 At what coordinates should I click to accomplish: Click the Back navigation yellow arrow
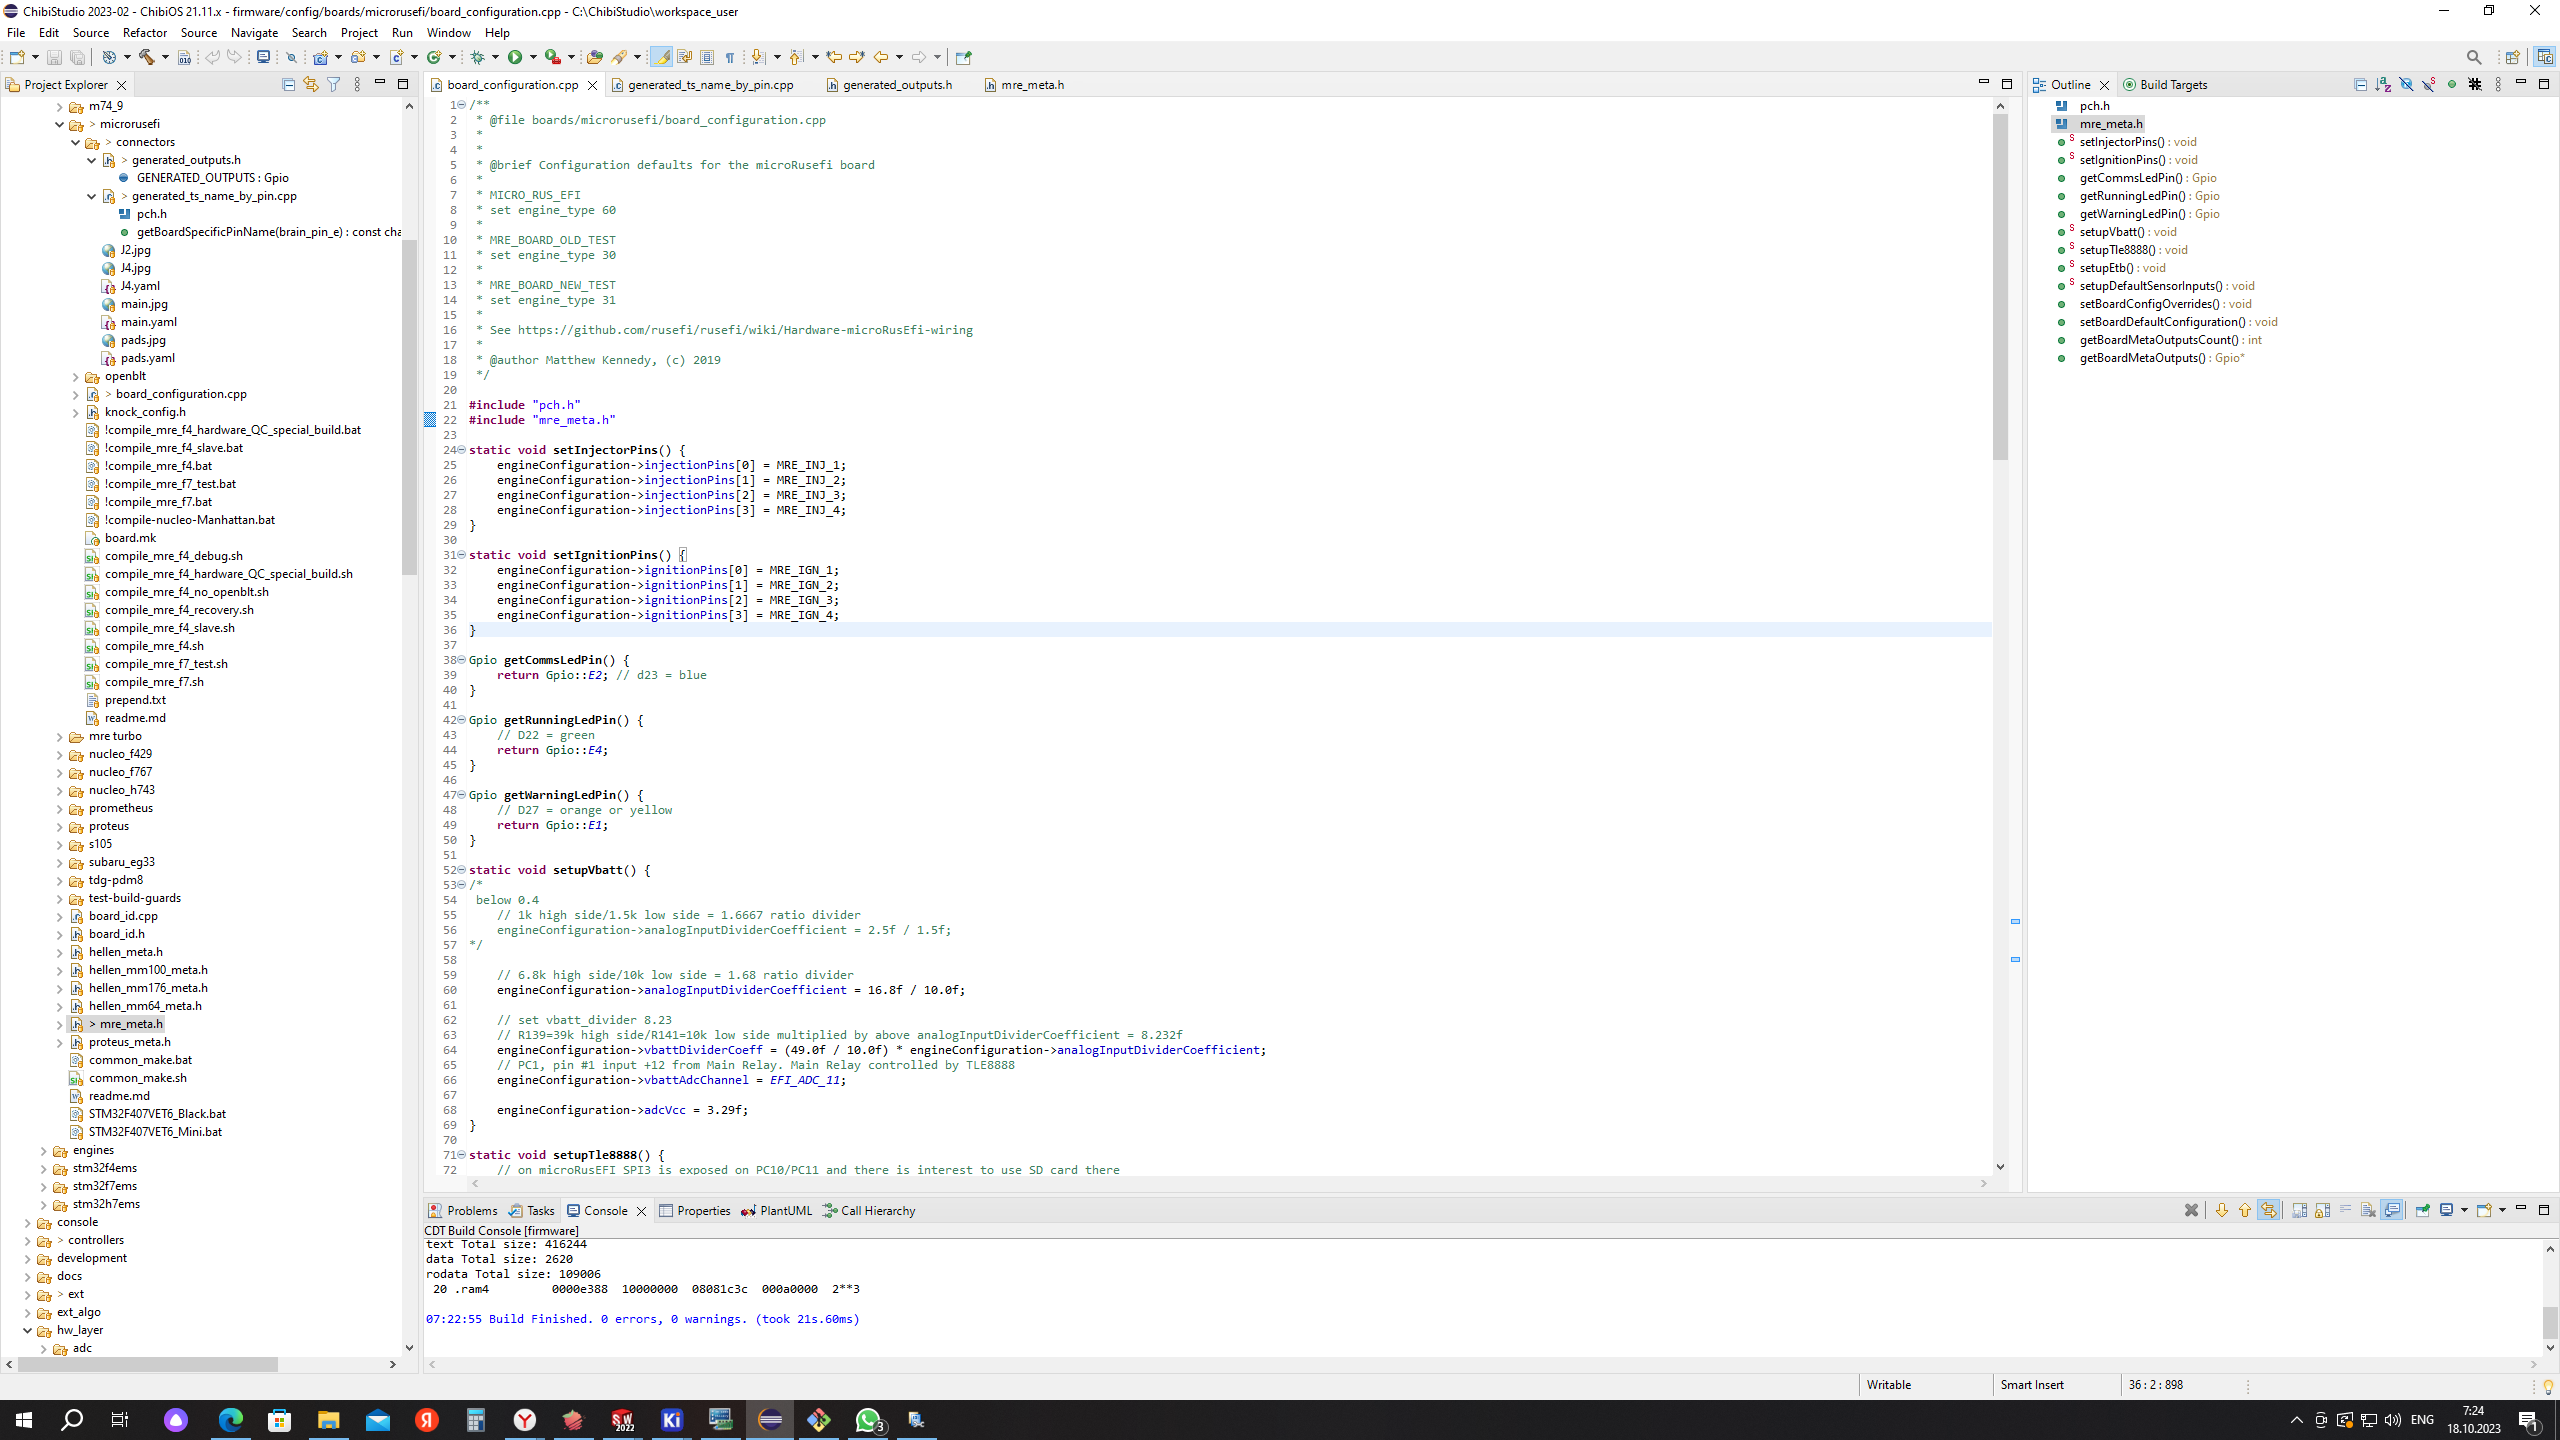880,57
